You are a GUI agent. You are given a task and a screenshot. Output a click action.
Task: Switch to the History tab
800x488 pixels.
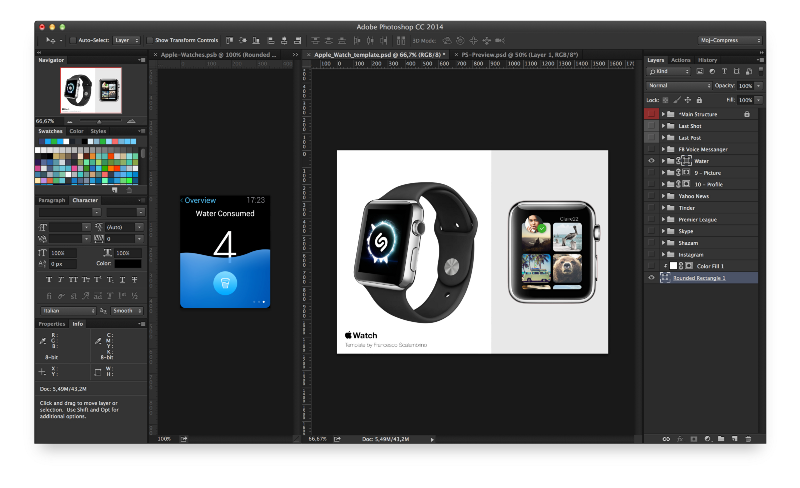tap(707, 60)
